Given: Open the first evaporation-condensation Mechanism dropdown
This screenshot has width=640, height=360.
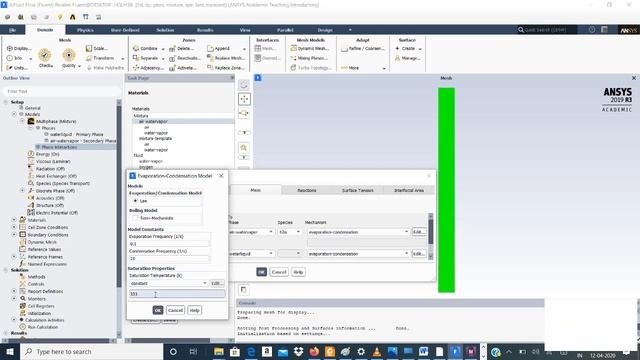Looking at the screenshot, I should tap(358, 232).
